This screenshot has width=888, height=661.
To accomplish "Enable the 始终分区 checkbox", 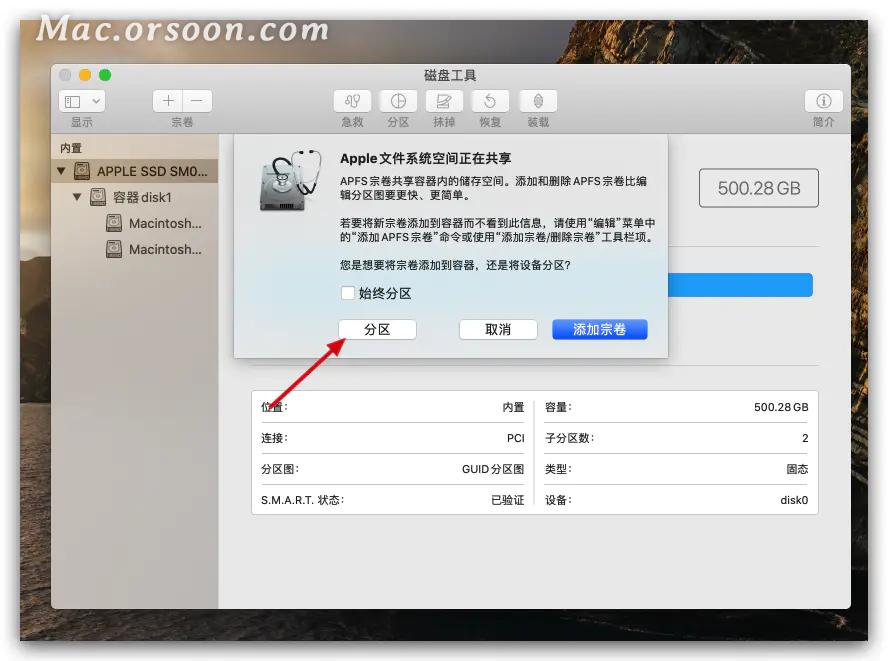I will point(347,294).
